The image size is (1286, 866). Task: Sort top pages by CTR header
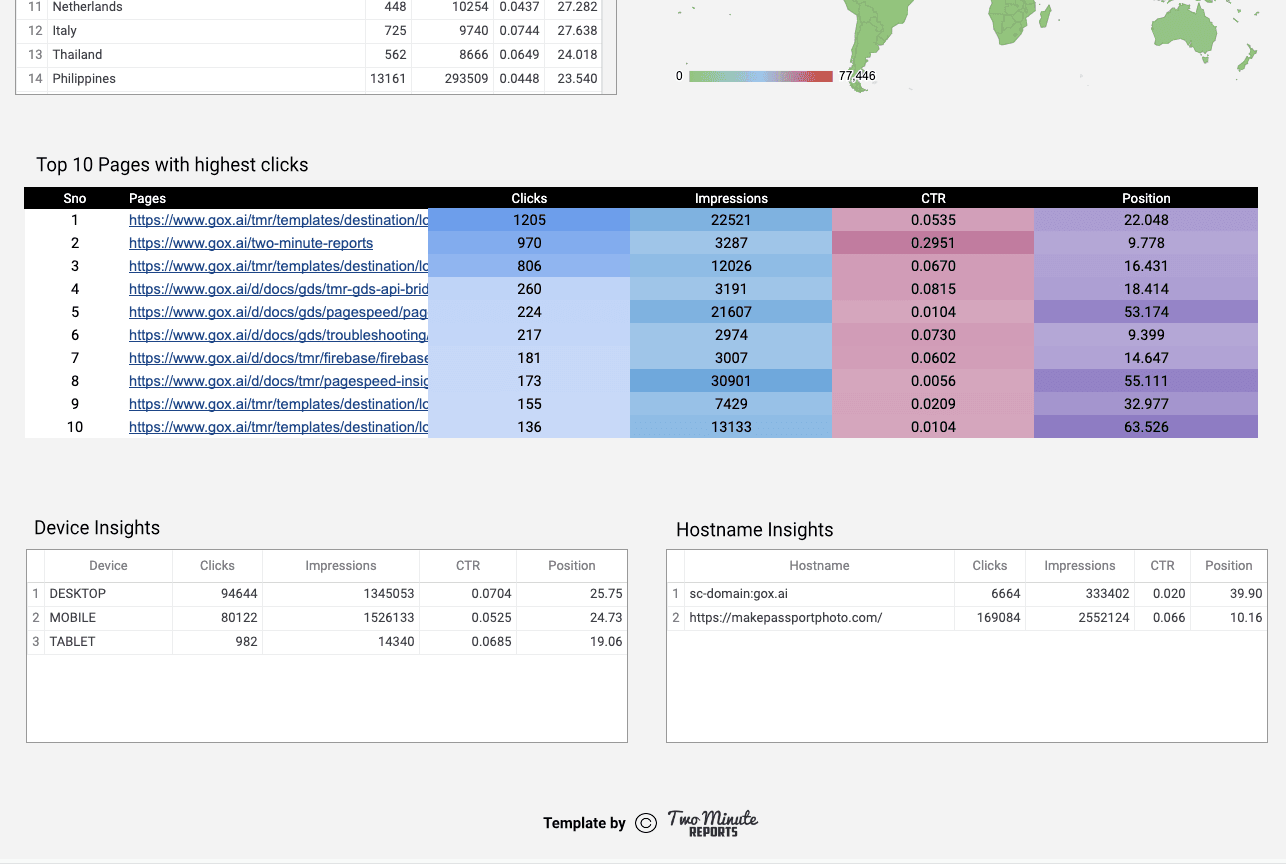(x=933, y=198)
